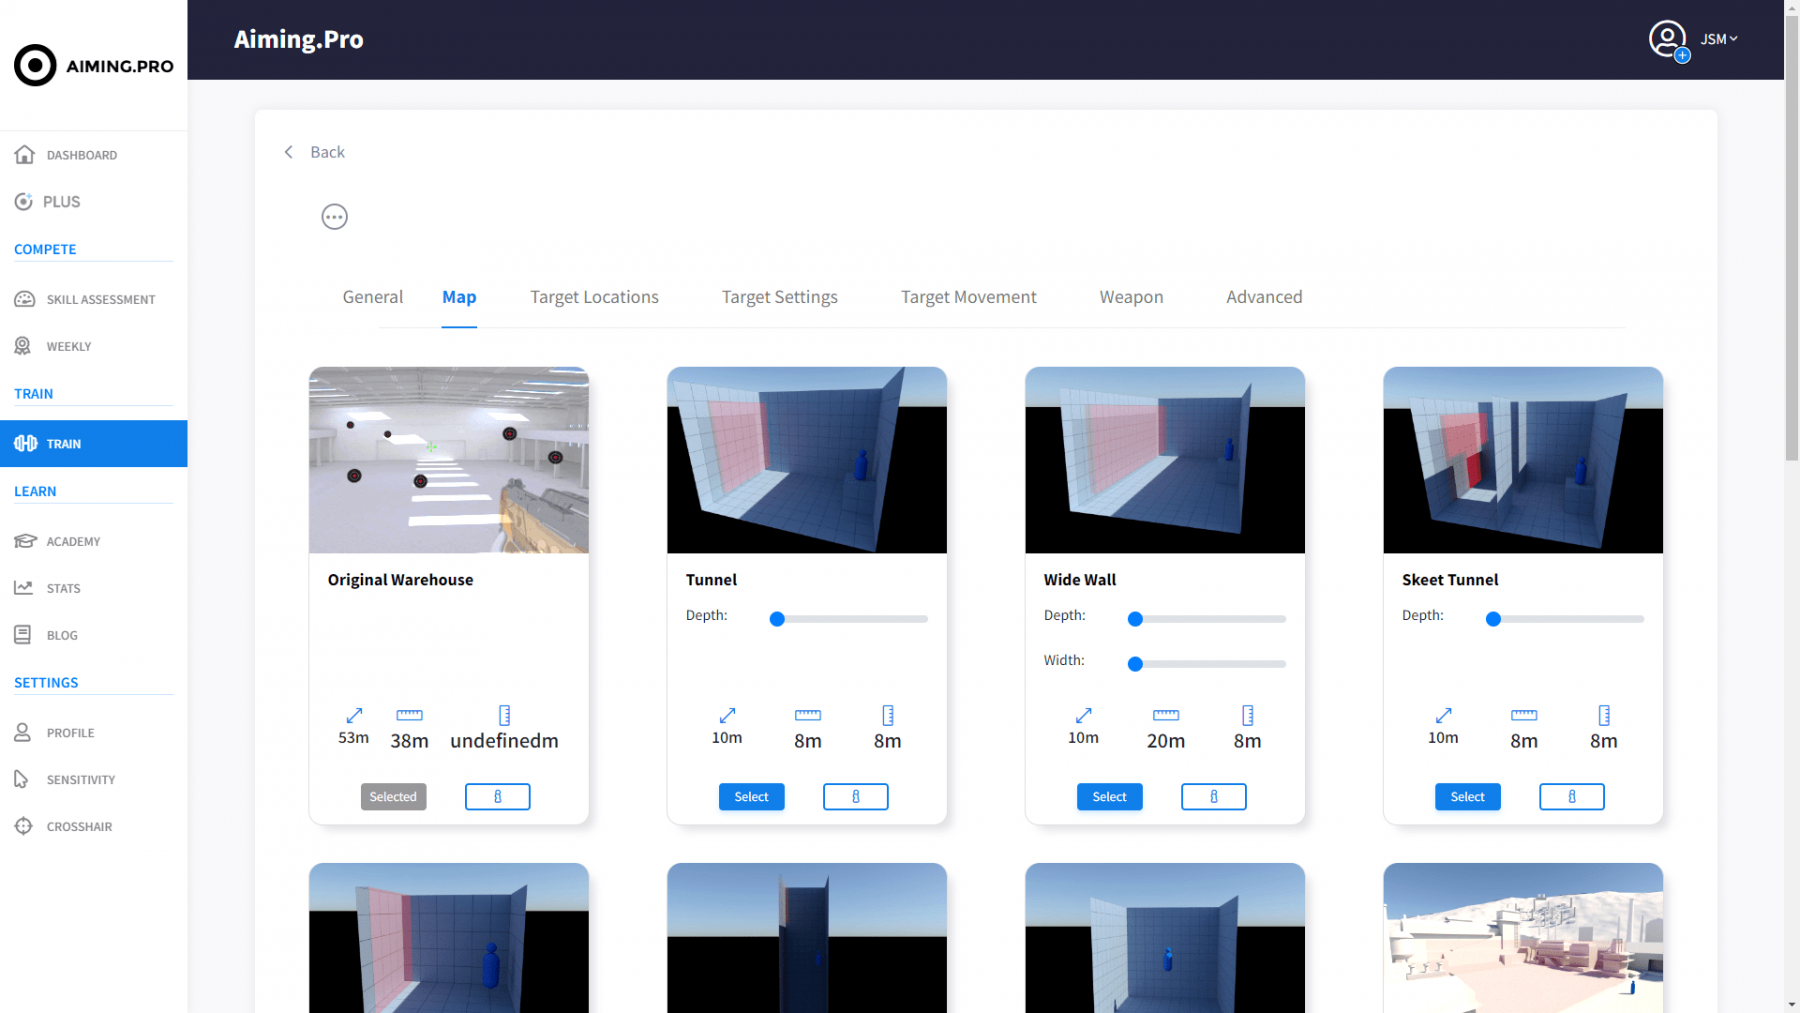
Task: Select the Tunnel map
Action: tap(751, 797)
